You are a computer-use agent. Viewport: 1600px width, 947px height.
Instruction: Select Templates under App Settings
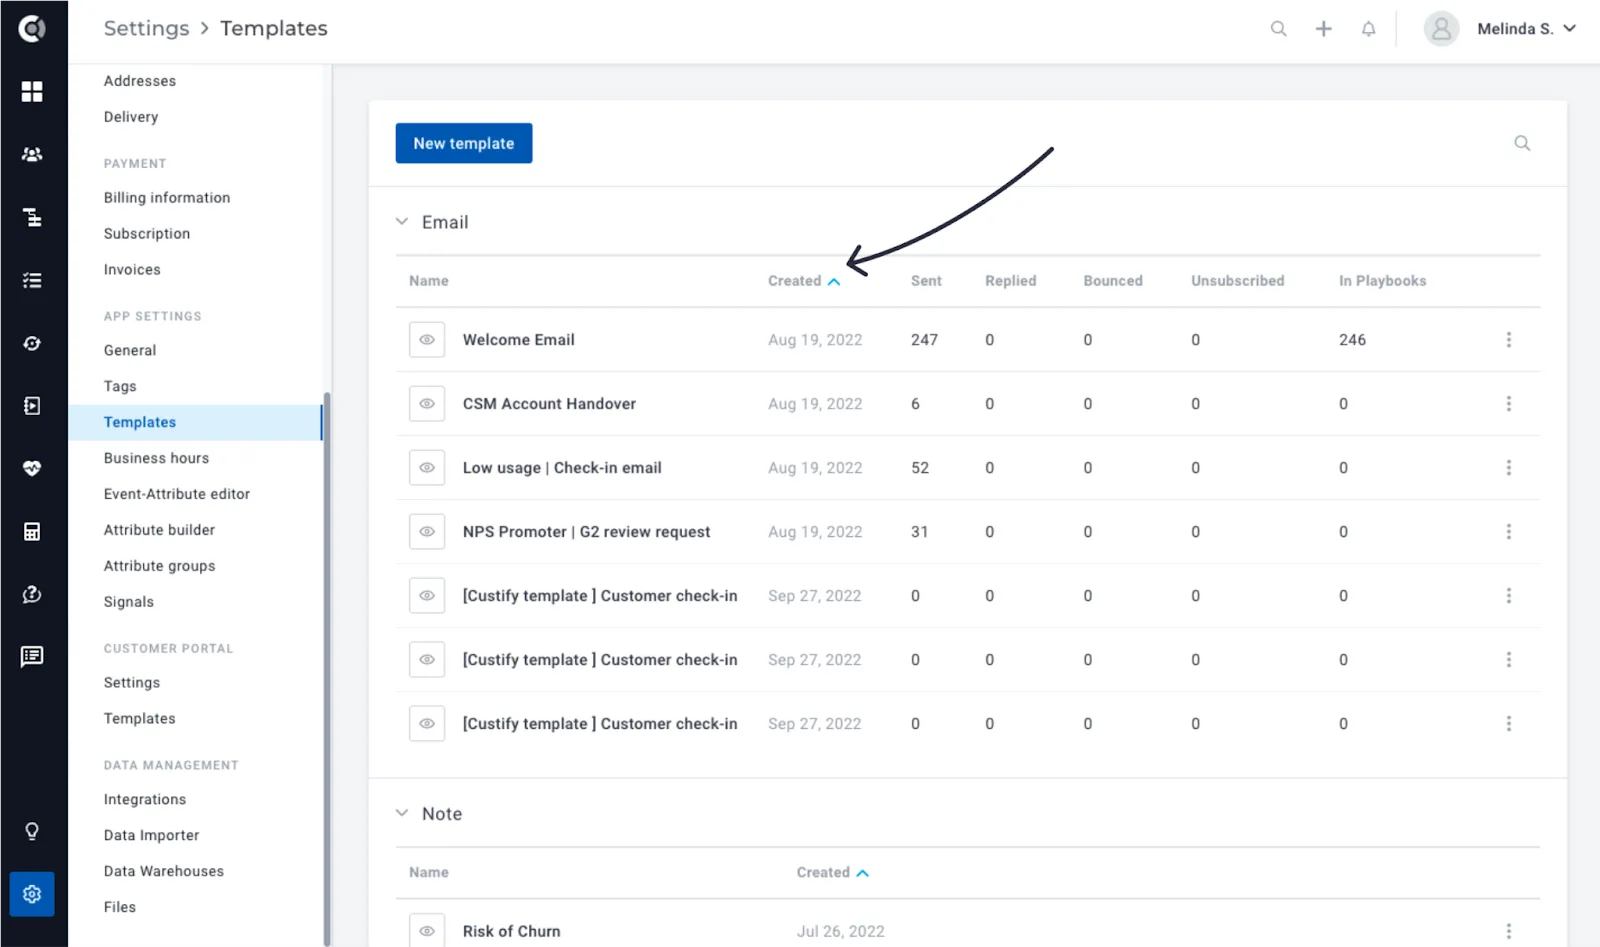tap(195, 422)
